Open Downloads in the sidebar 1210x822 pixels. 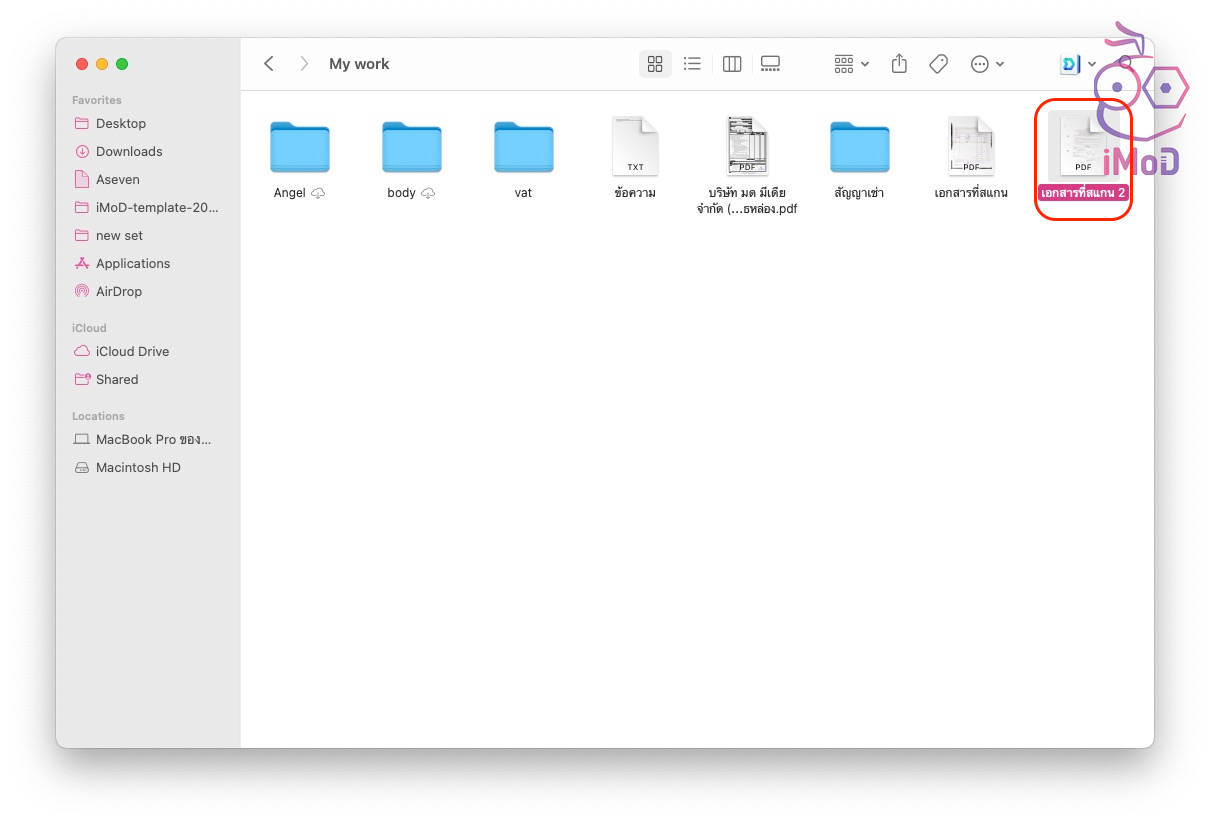(x=128, y=152)
